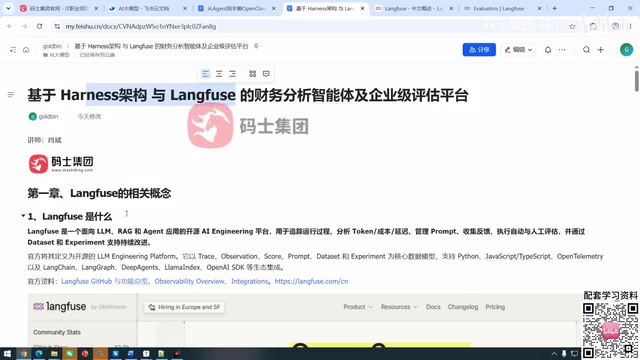Search within the document
This screenshot has height=360, width=640.
[x=587, y=50]
